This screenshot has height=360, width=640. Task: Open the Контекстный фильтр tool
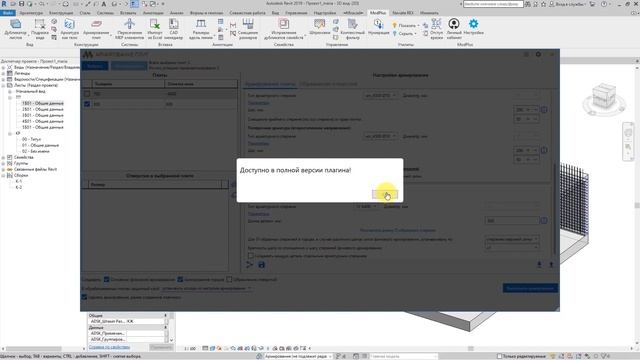(352, 29)
